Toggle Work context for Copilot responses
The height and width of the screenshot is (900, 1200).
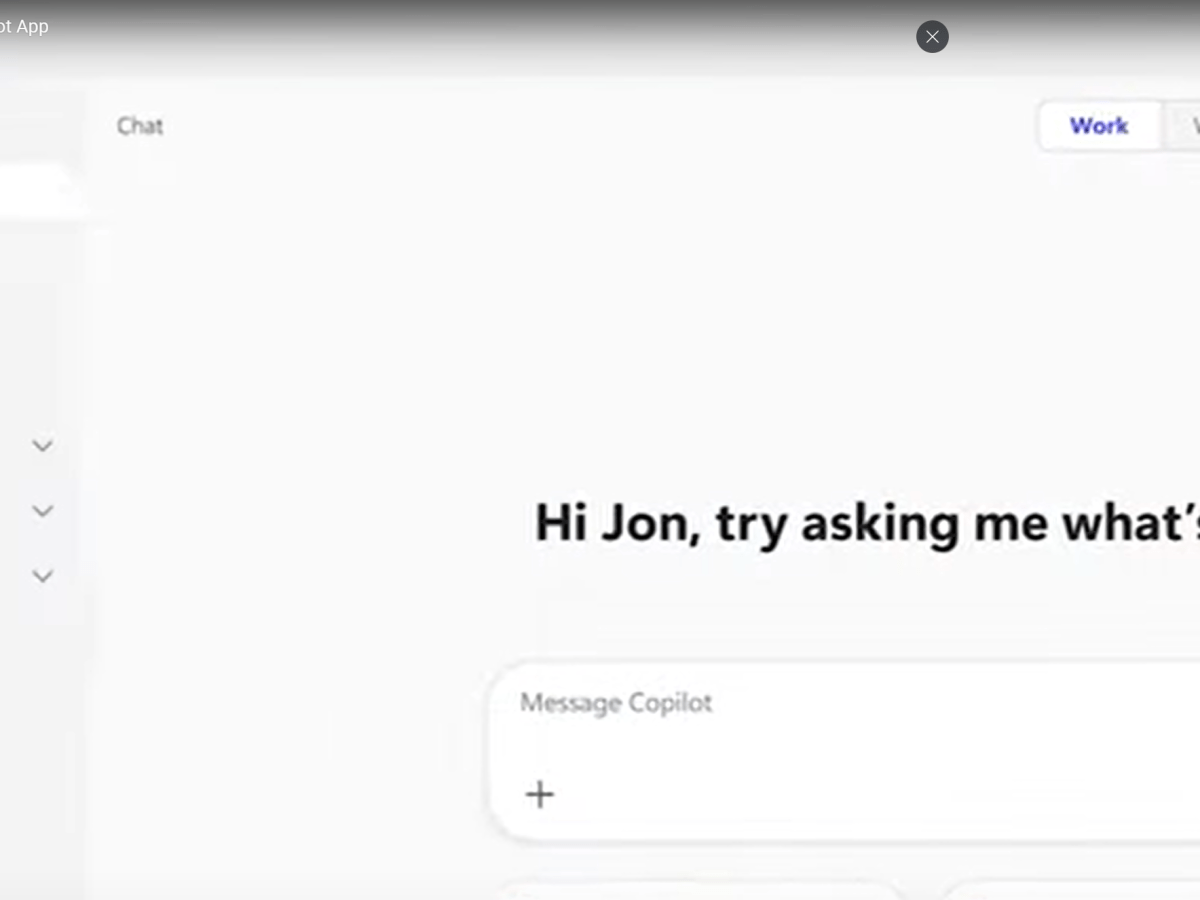coord(1098,126)
